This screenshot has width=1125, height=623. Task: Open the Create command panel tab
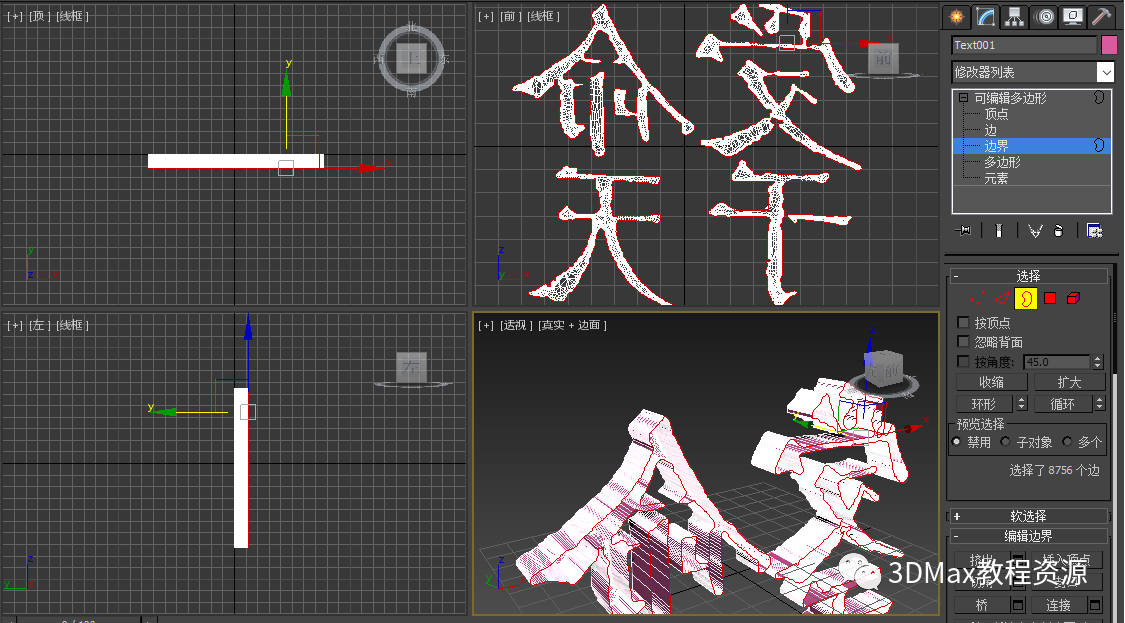tap(956, 17)
